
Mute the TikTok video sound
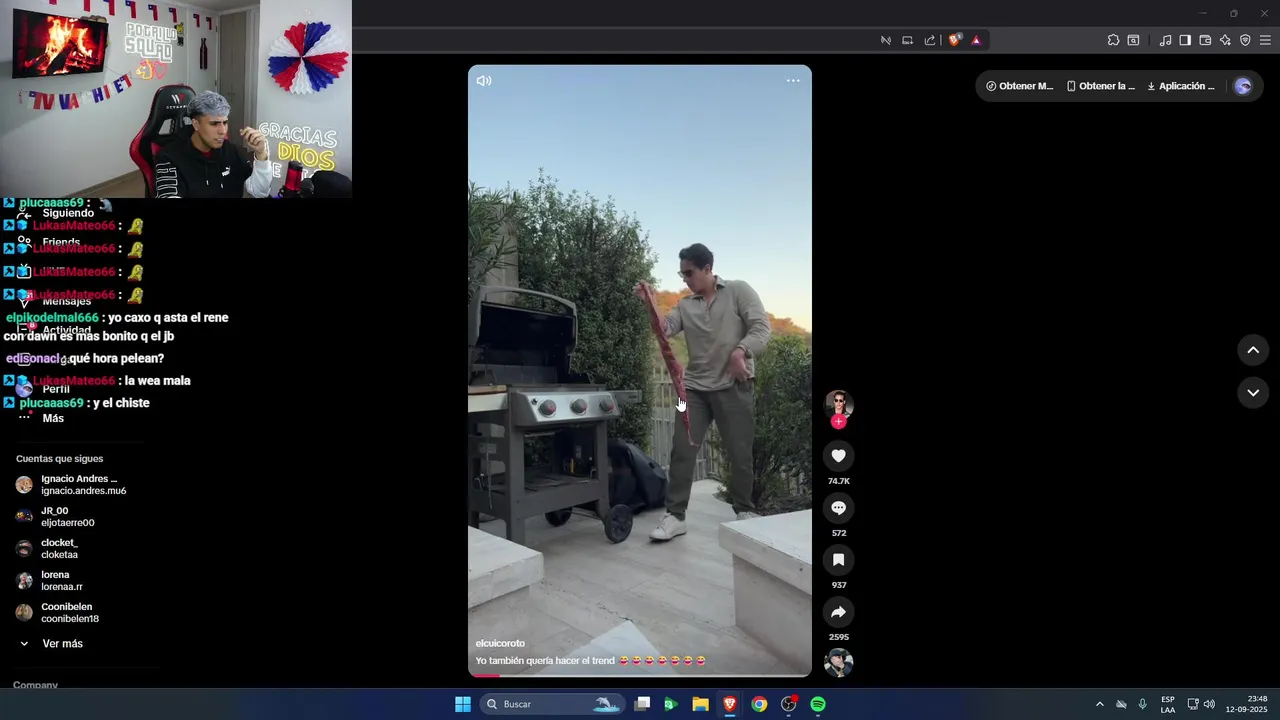[x=484, y=81]
